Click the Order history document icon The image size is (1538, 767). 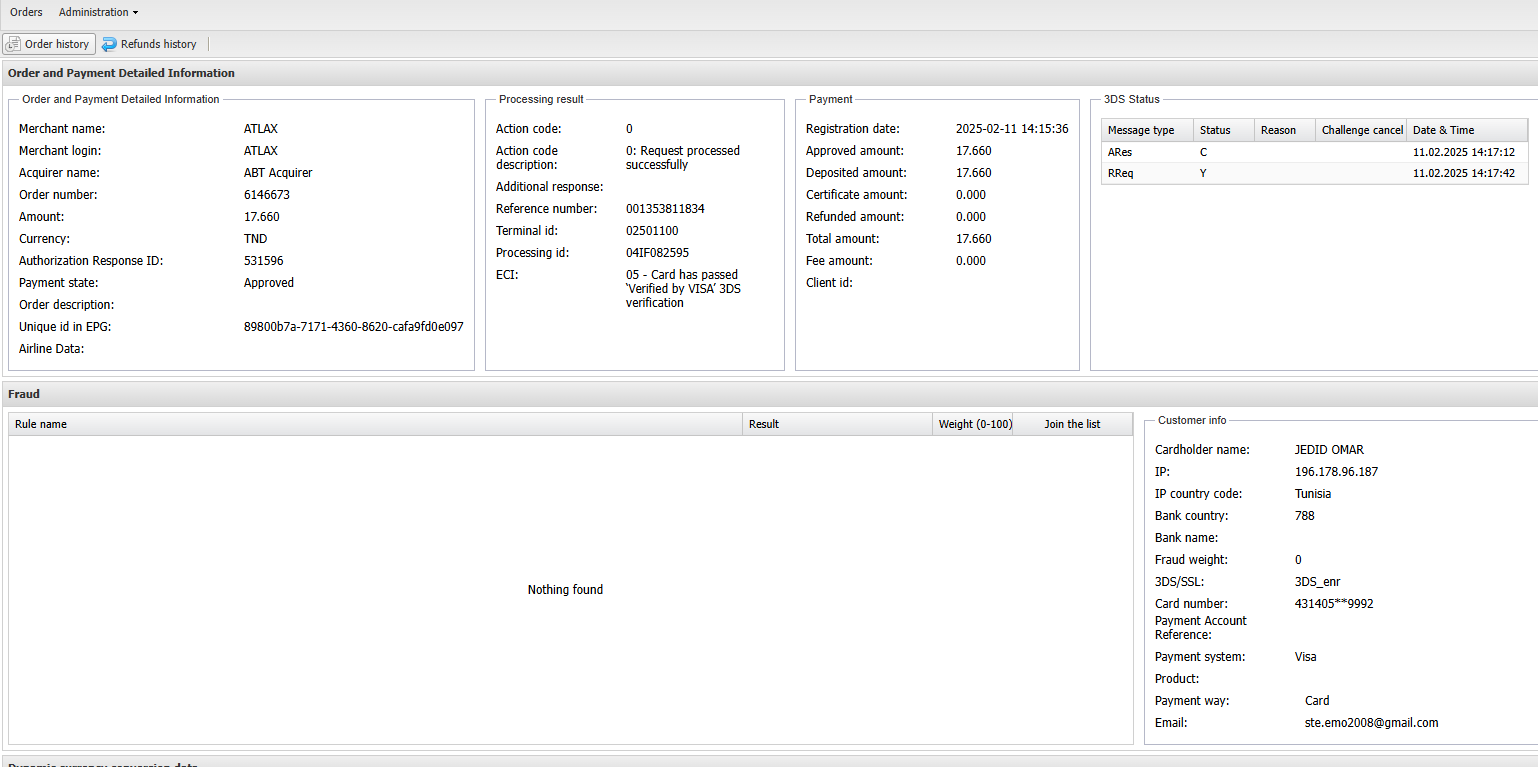pos(14,44)
